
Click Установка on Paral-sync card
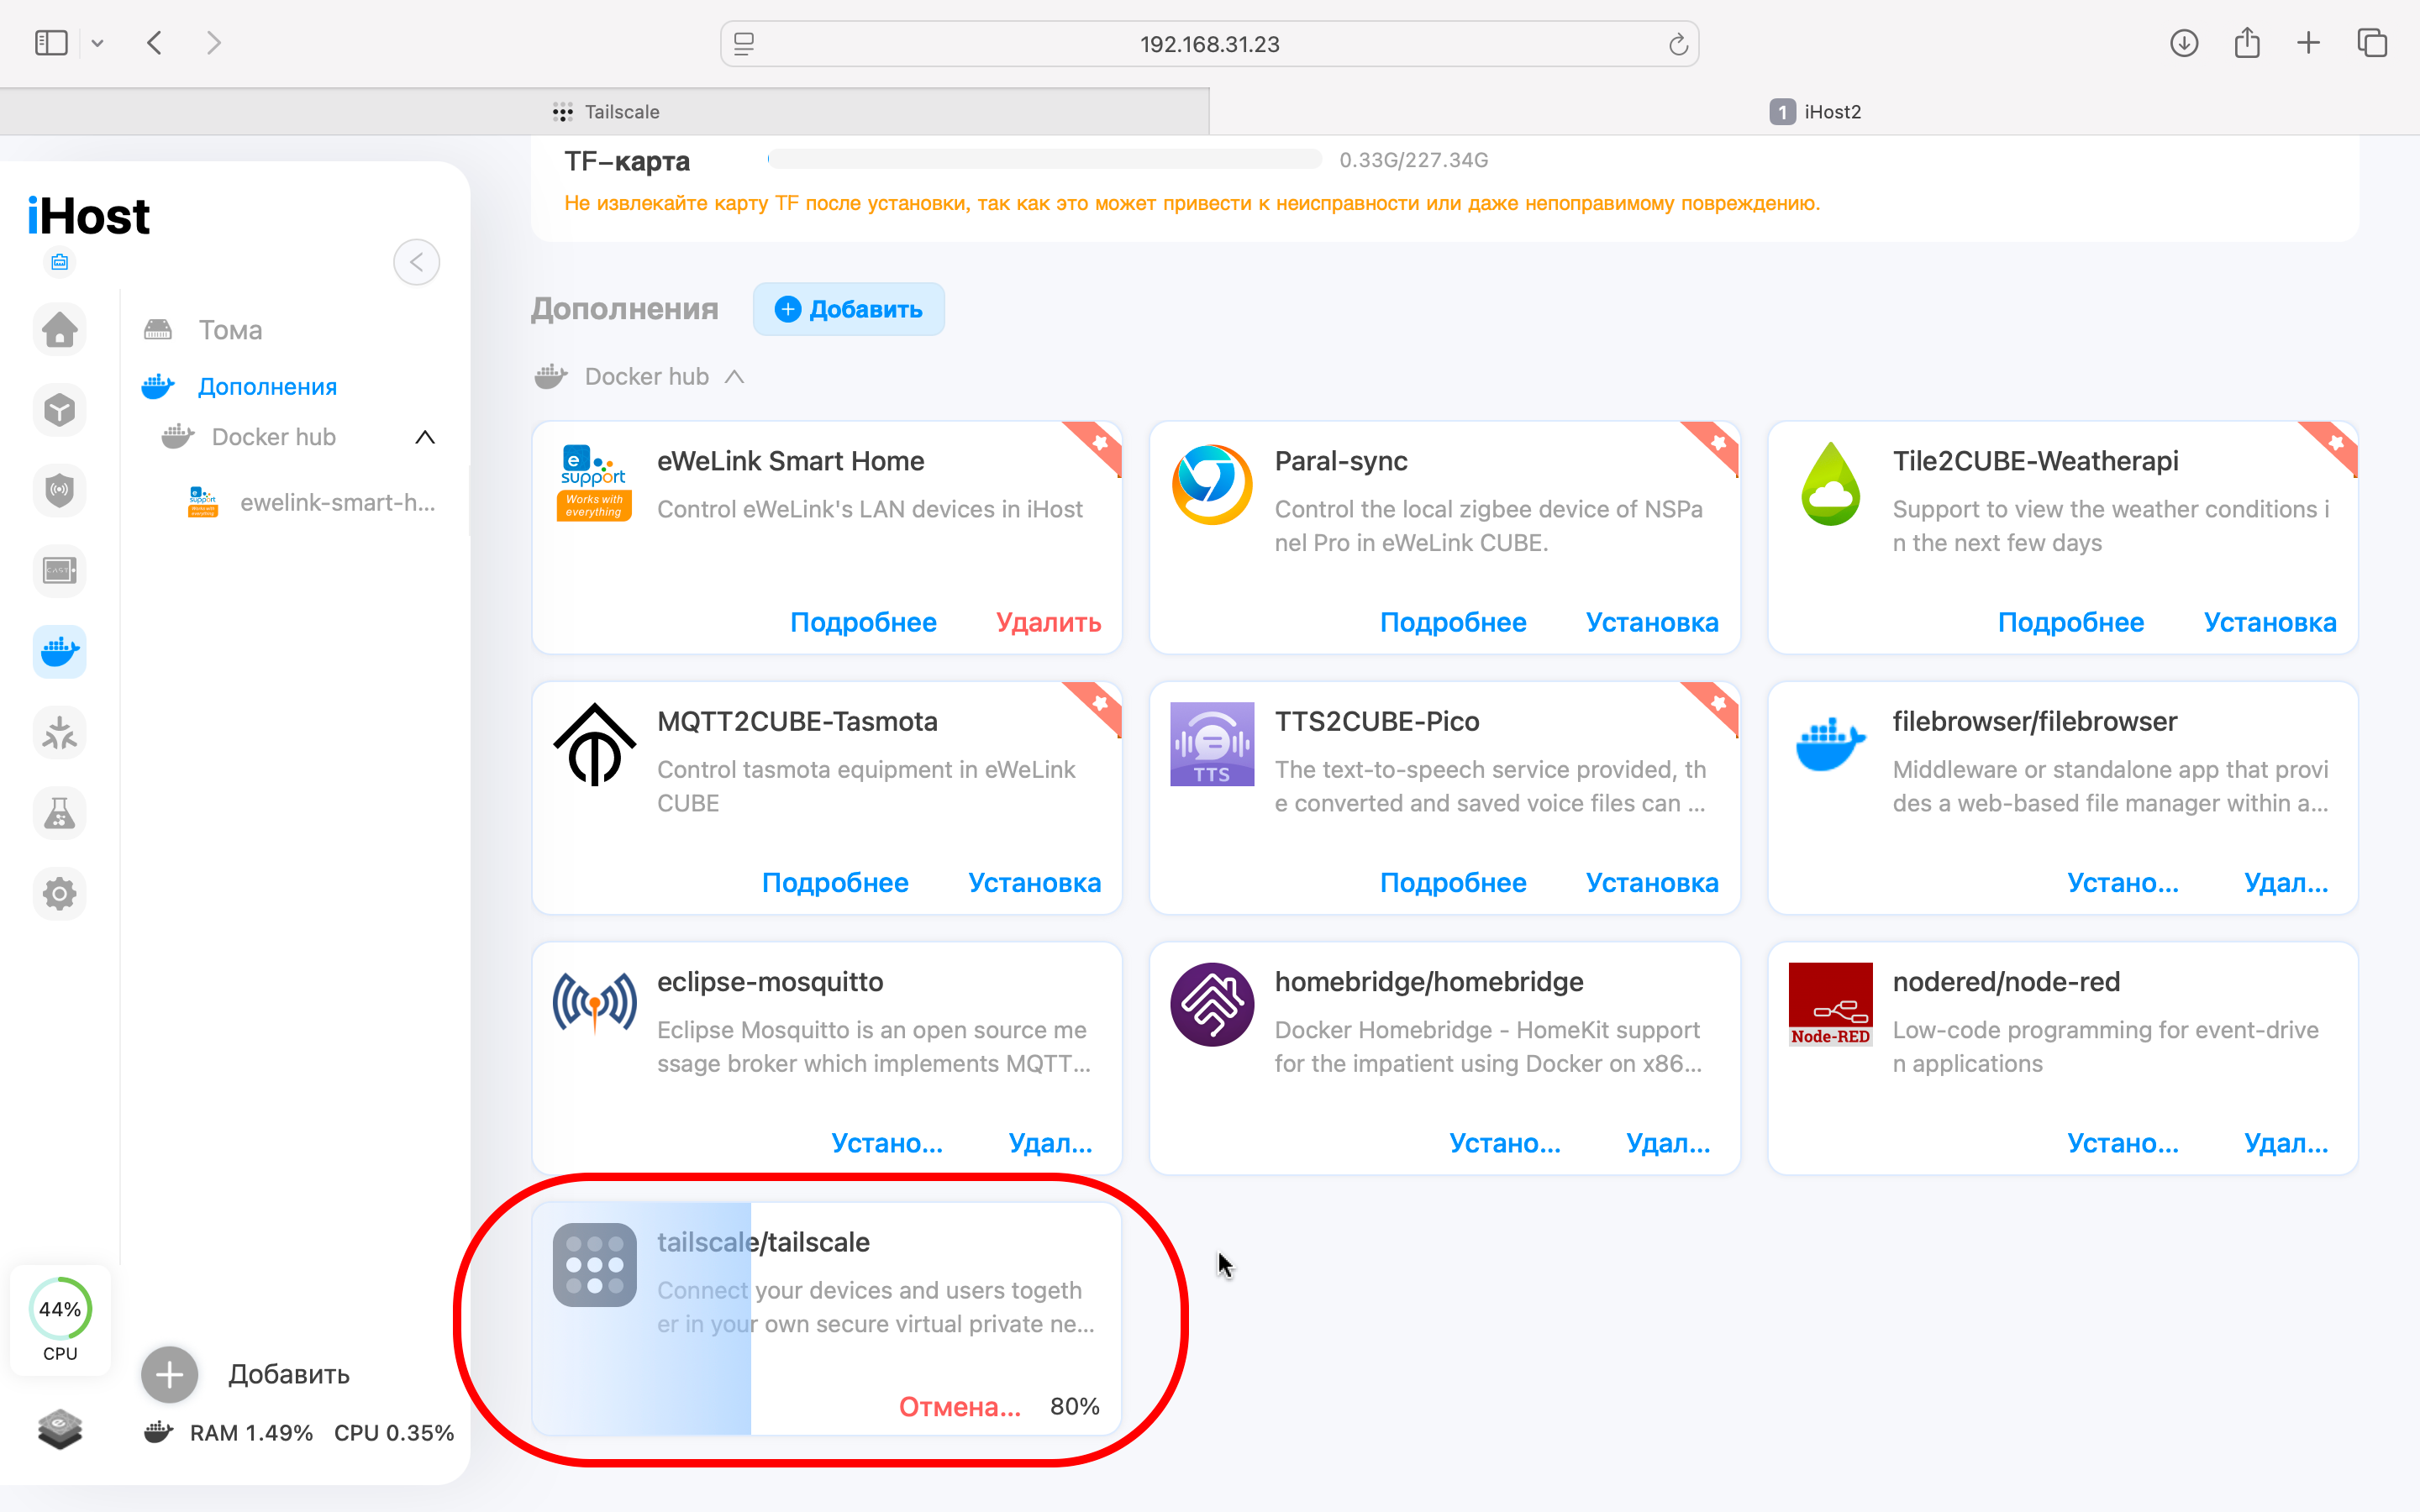[x=1652, y=622]
